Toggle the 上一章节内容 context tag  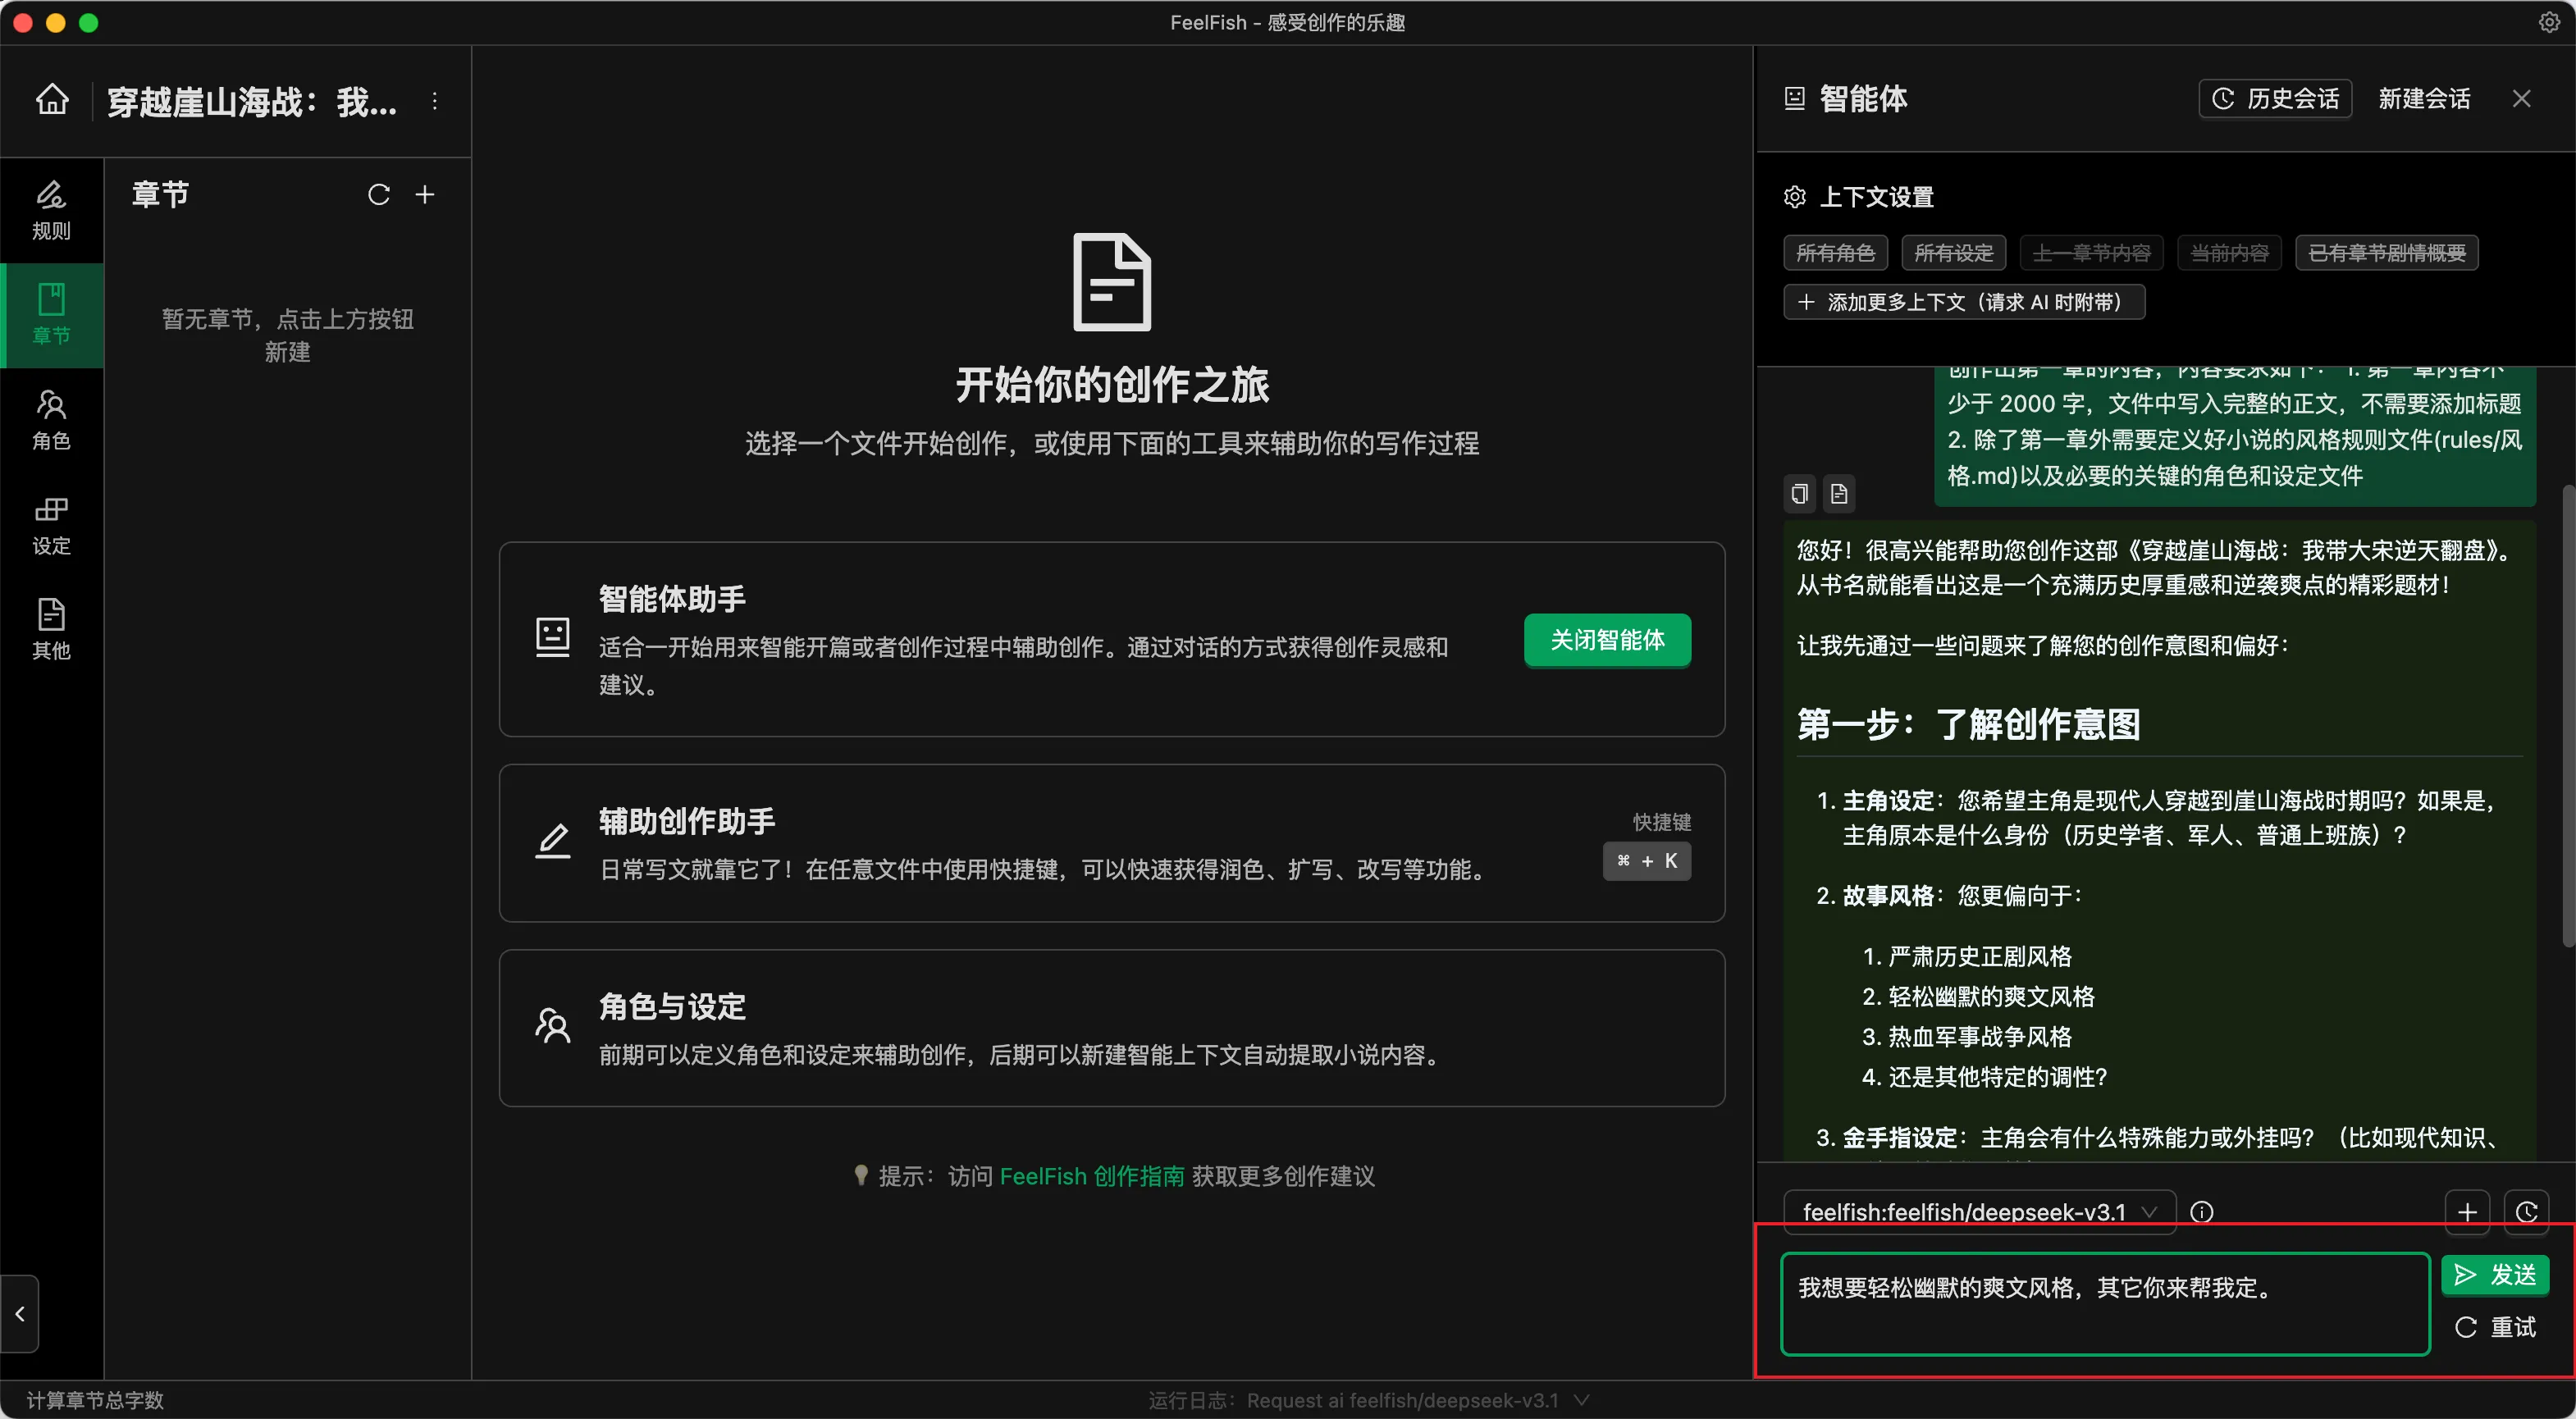tap(2091, 253)
